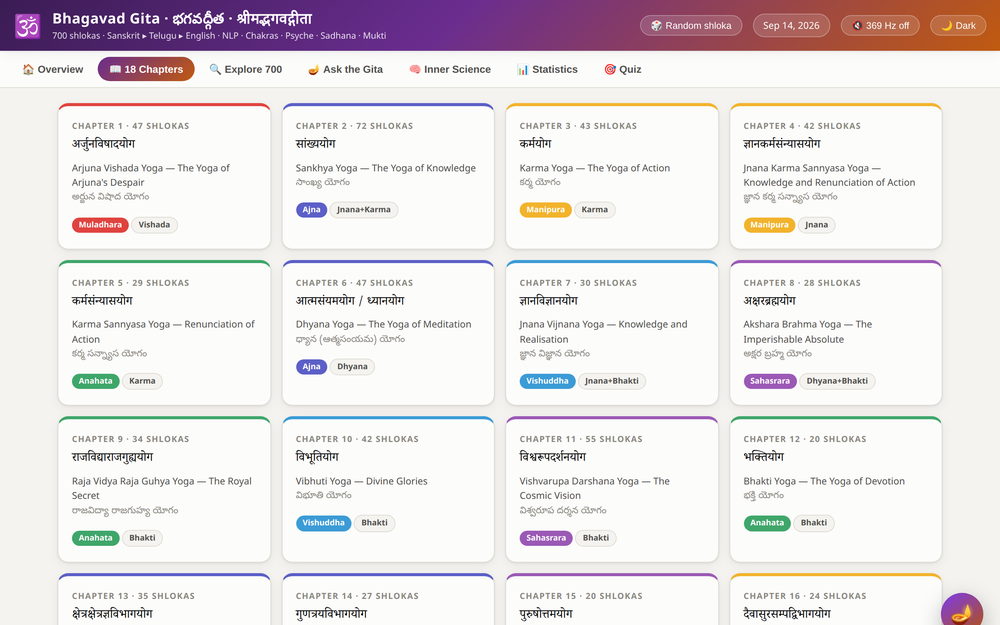This screenshot has height=625, width=1000.
Task: Click the Anahata tag on Chapter 12
Action: (x=767, y=523)
